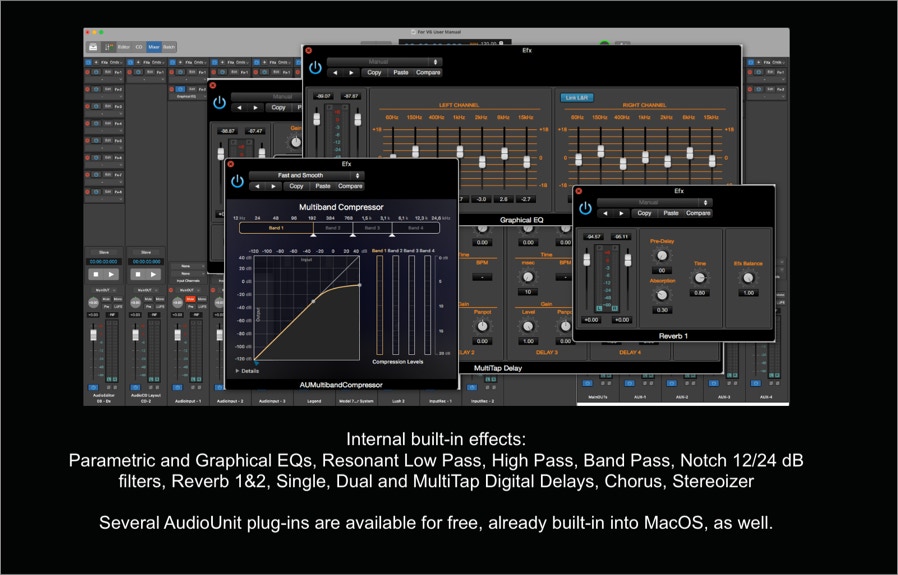This screenshot has width=898, height=575.
Task: Switch to the Mixer tab
Action: pos(153,47)
